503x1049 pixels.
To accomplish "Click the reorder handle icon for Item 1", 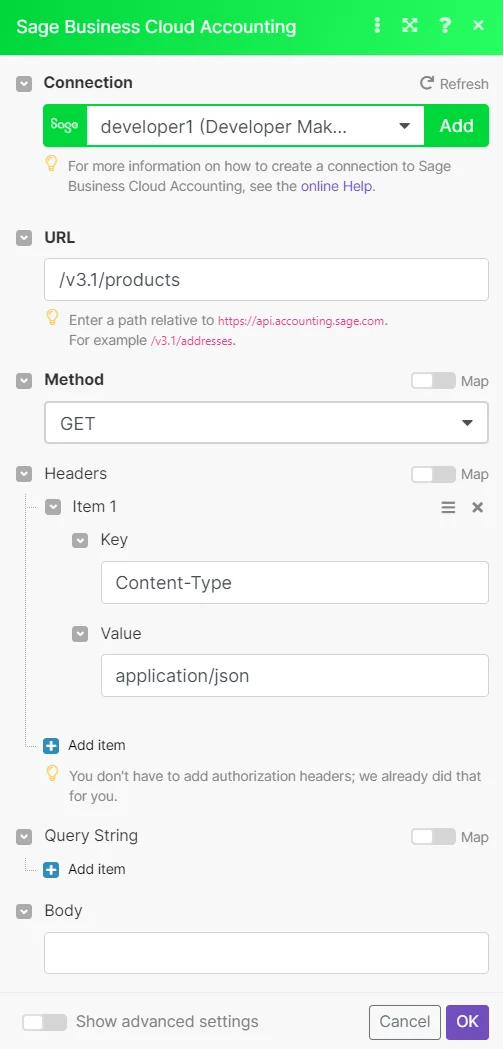I will (x=448, y=507).
